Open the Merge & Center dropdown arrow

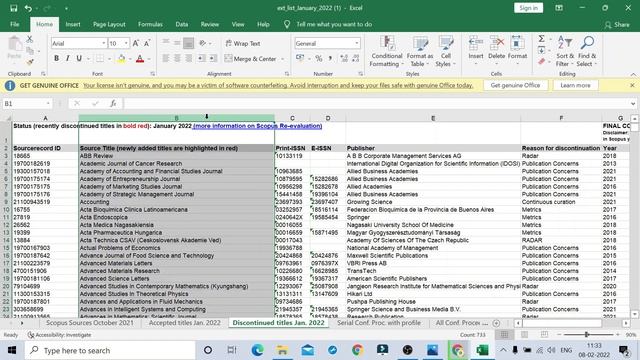282,59
